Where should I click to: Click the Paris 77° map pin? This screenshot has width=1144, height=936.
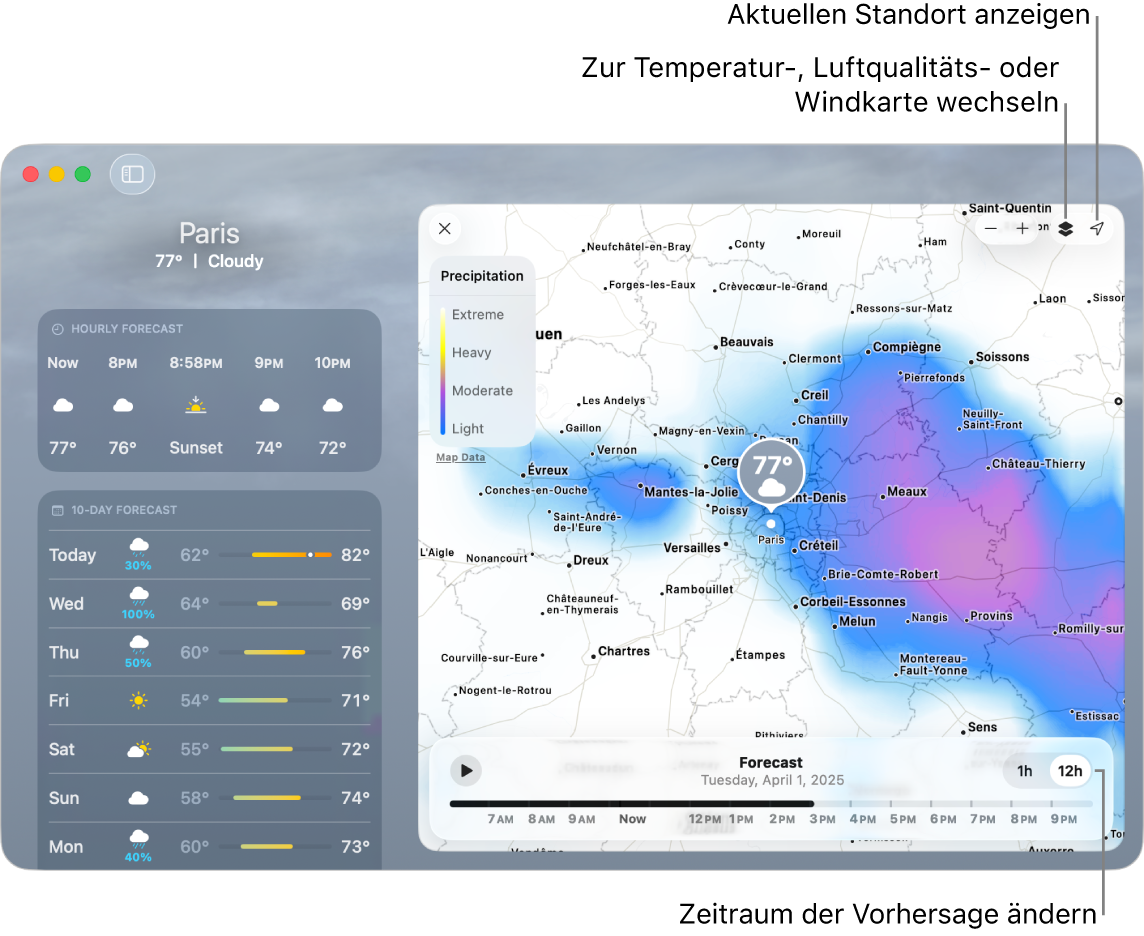tap(771, 472)
